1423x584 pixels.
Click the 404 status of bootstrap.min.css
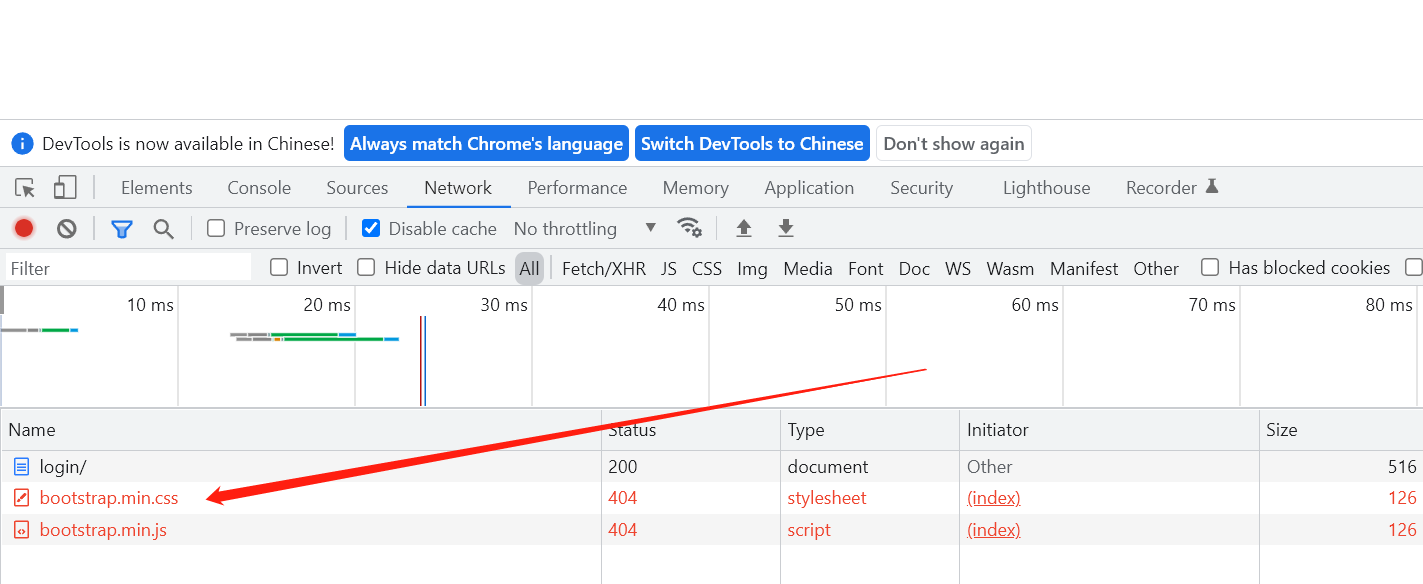click(x=622, y=498)
